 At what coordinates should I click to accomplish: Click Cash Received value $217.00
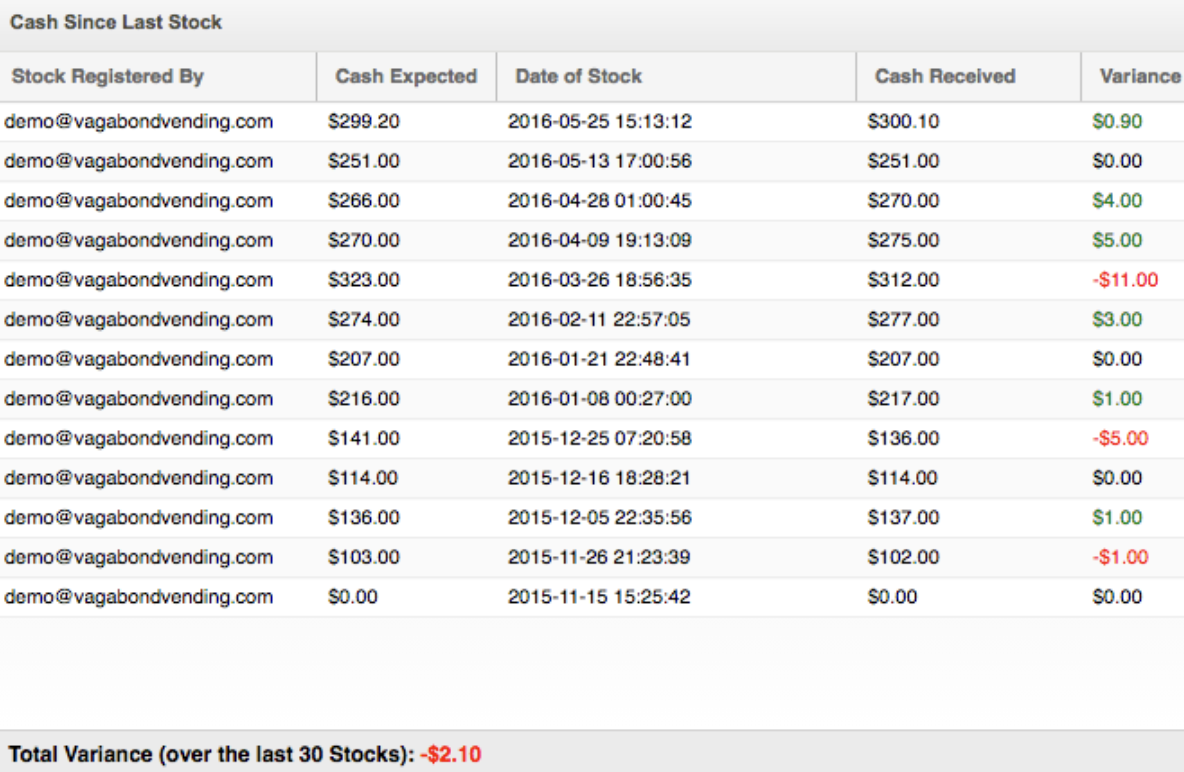tap(903, 399)
